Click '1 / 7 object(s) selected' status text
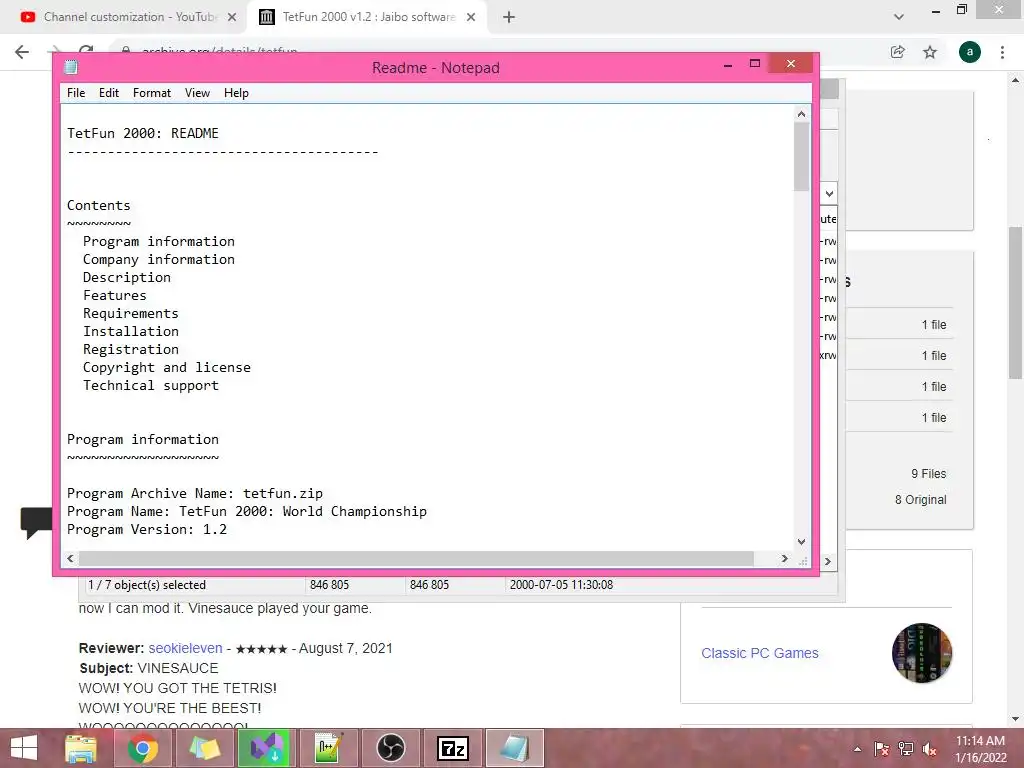 [x=147, y=584]
